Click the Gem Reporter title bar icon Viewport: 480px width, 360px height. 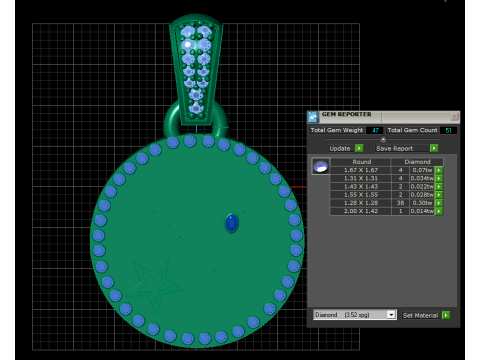point(313,117)
